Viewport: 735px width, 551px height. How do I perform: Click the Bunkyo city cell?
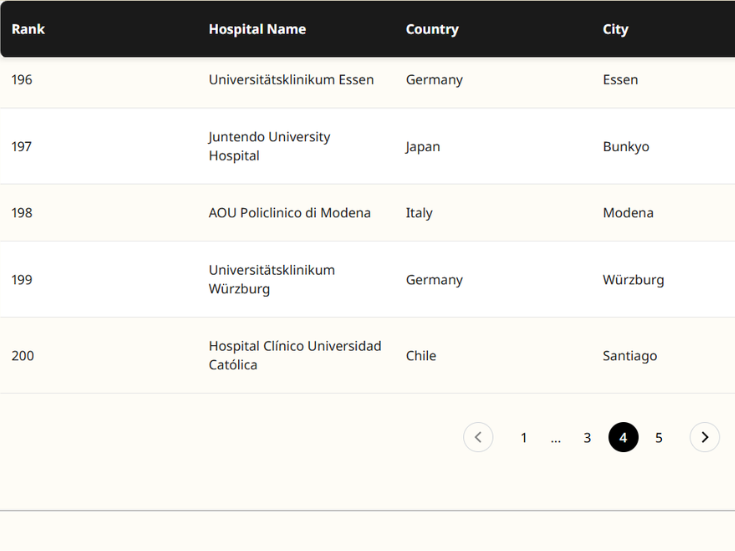pos(626,147)
